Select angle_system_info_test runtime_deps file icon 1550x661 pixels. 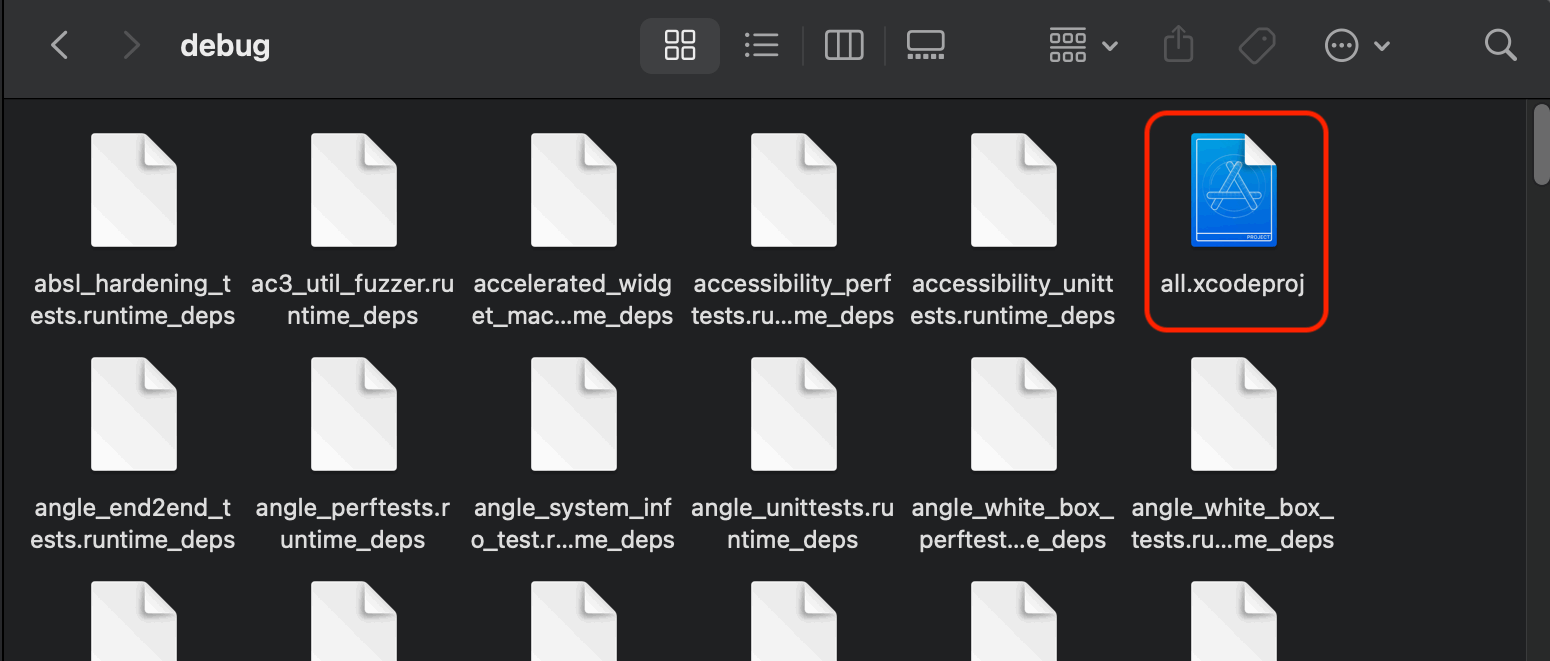click(574, 414)
